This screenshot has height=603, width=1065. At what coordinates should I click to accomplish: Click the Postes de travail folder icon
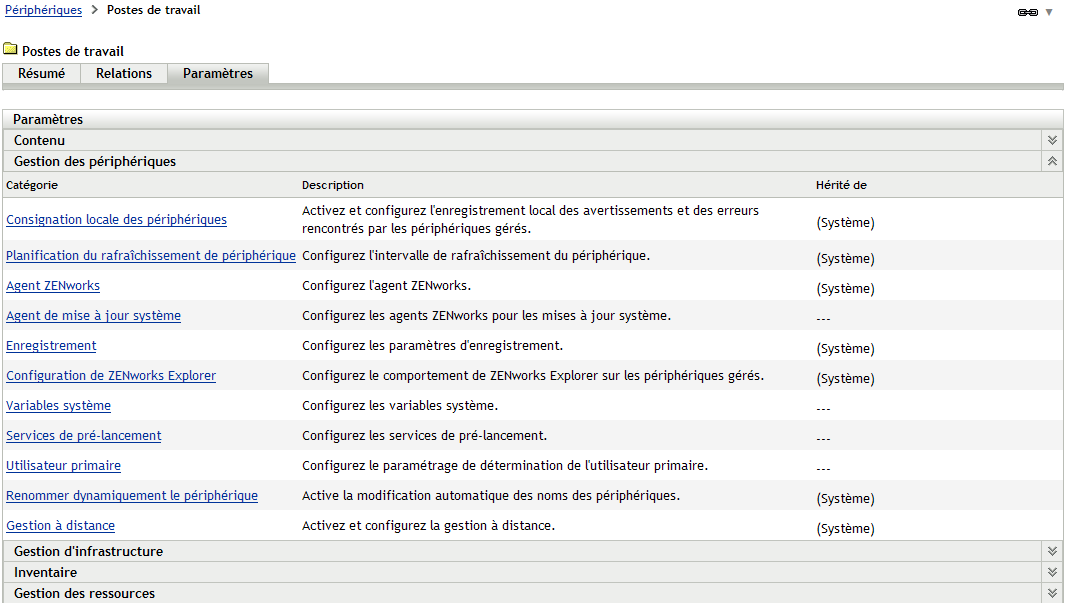click(10, 49)
